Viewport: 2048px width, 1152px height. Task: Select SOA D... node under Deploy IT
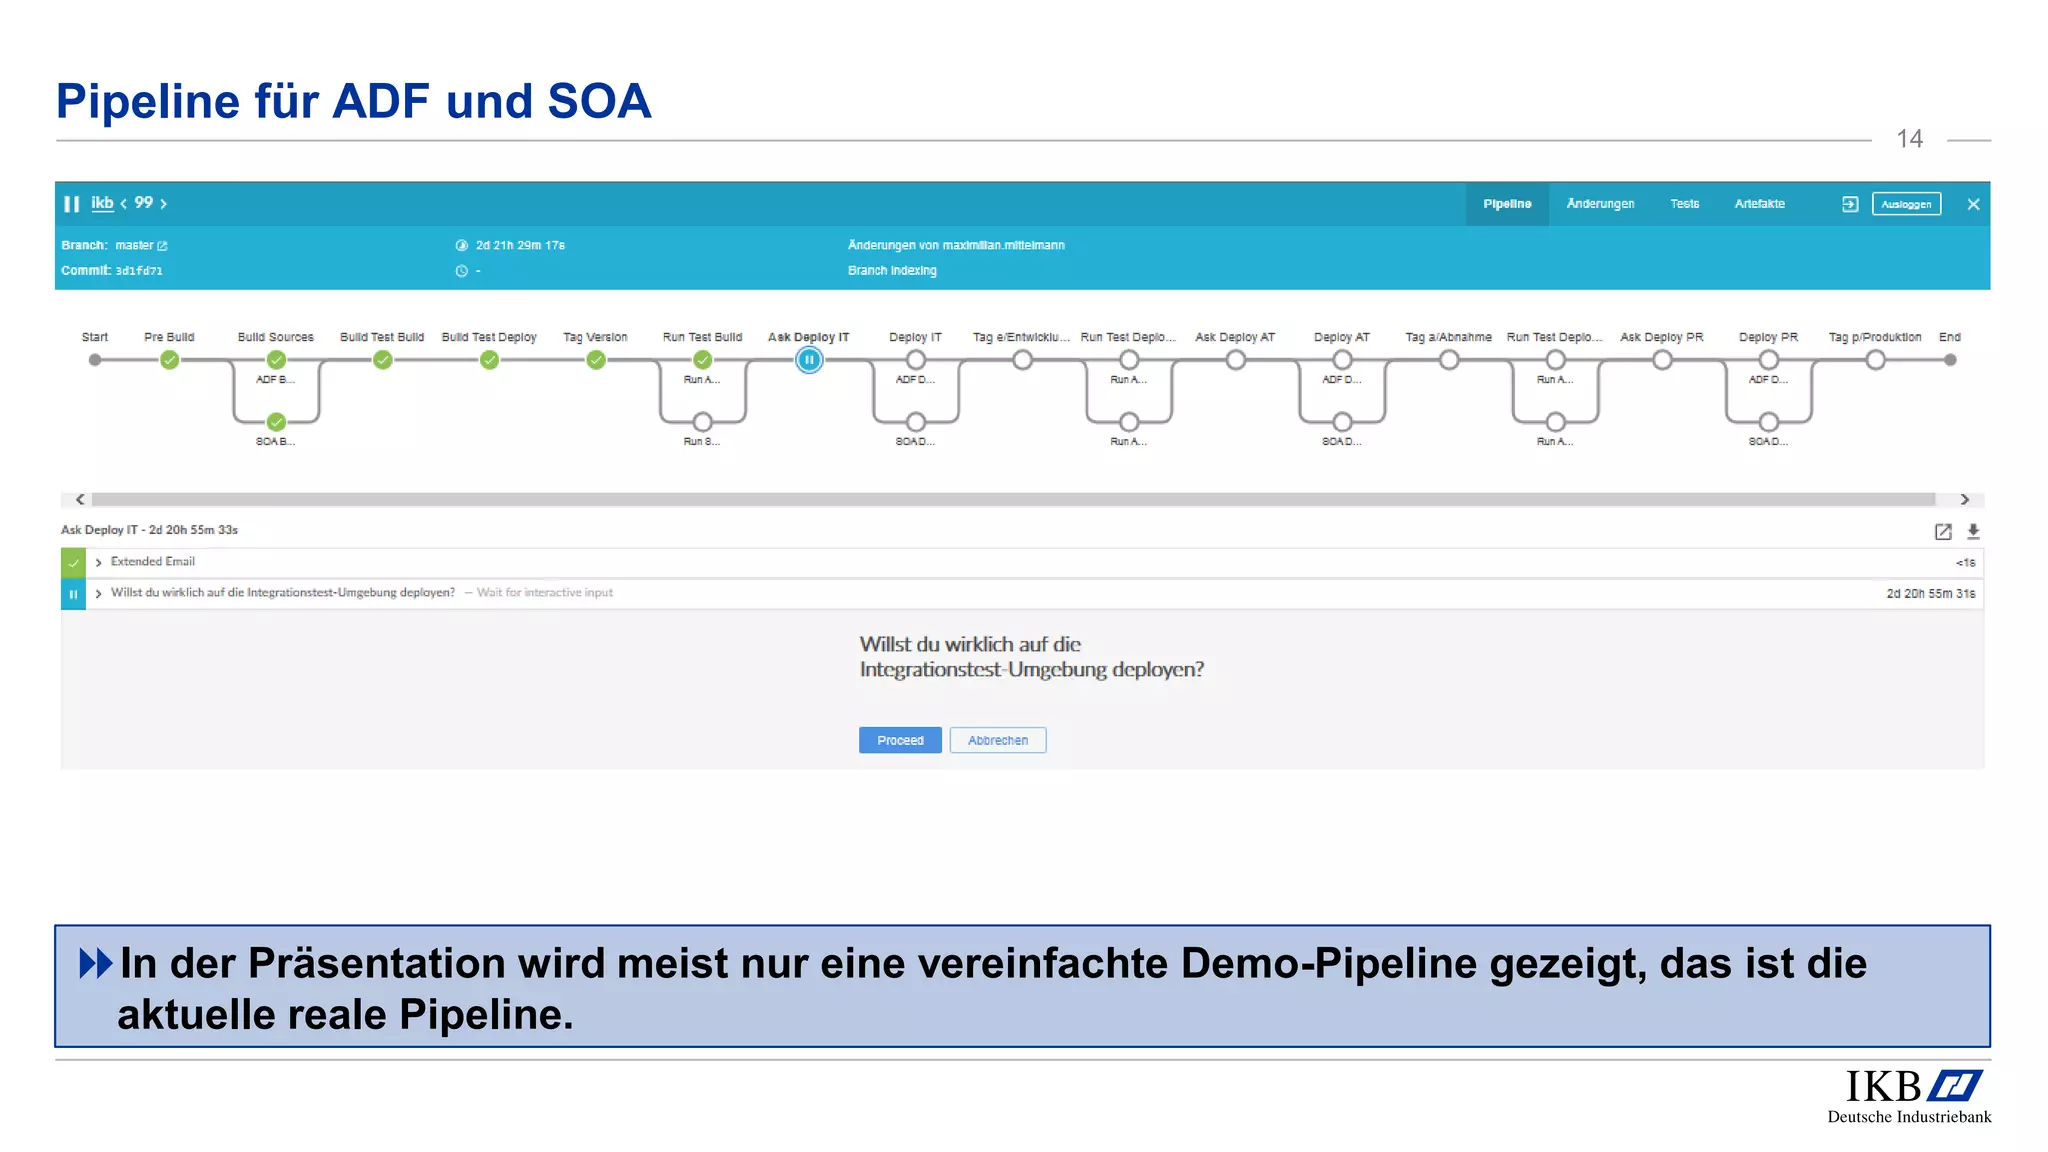[x=916, y=422]
